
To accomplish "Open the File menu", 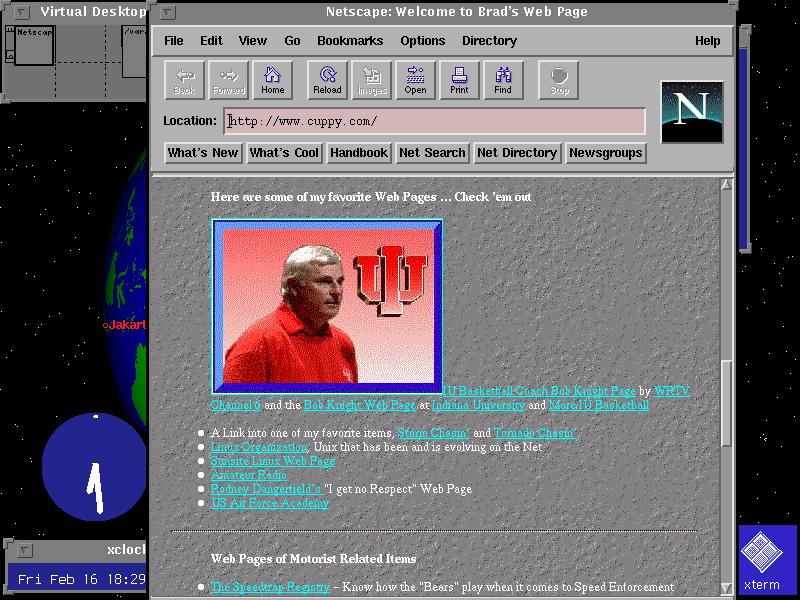I will [x=173, y=41].
